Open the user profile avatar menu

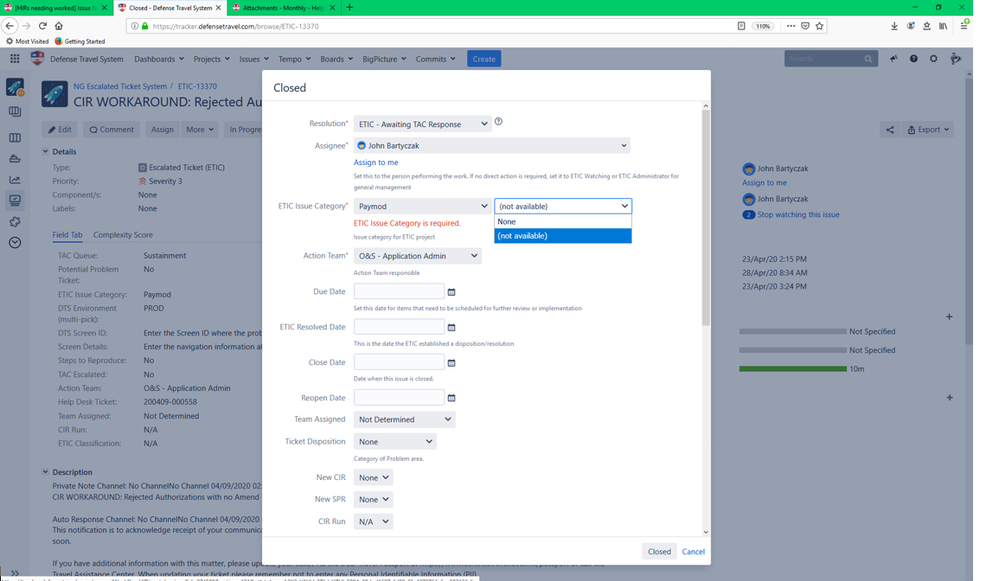(956, 59)
